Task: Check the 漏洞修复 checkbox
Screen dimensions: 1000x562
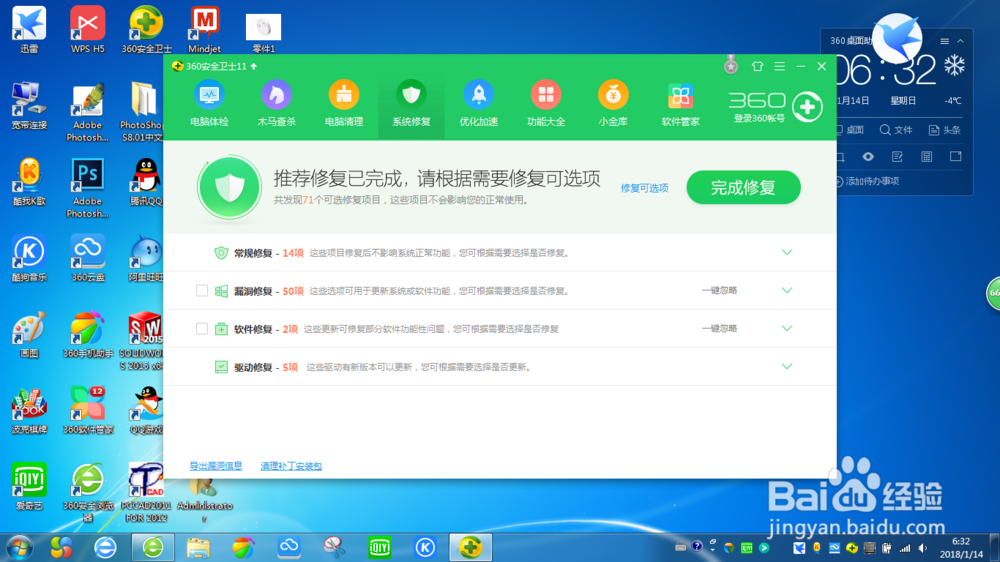Action: click(202, 291)
